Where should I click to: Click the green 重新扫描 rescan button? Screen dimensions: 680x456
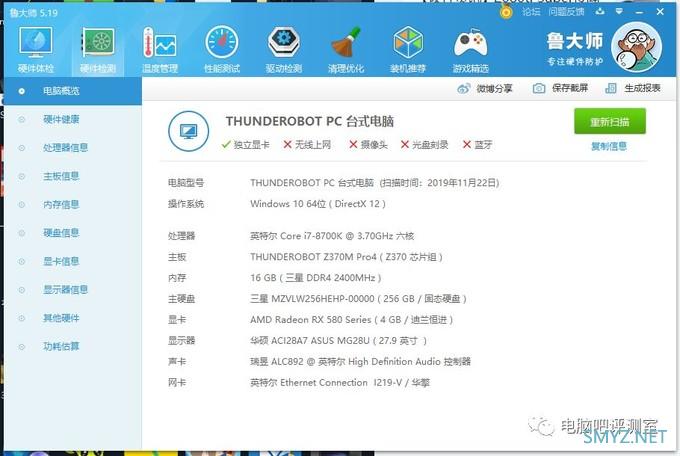610,121
